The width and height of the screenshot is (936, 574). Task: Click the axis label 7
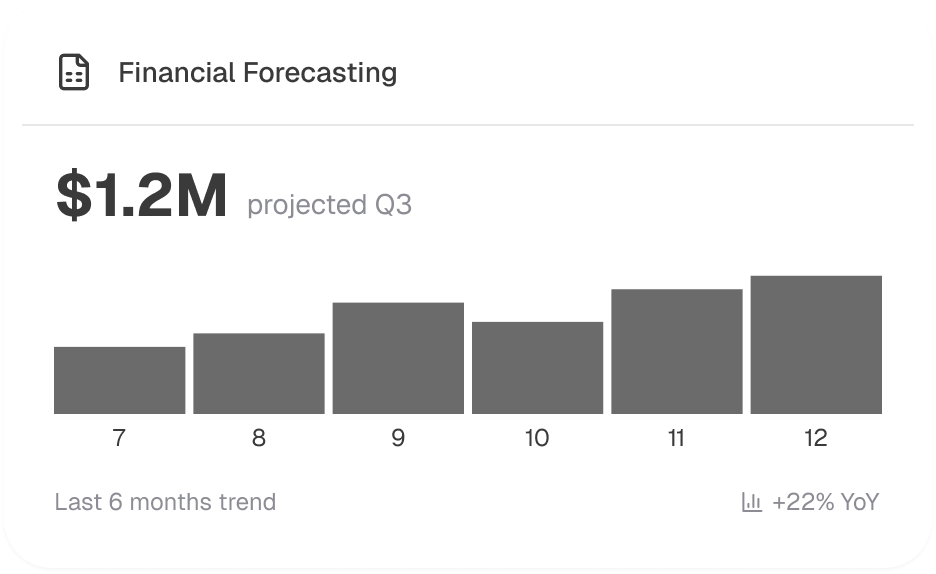click(x=119, y=438)
